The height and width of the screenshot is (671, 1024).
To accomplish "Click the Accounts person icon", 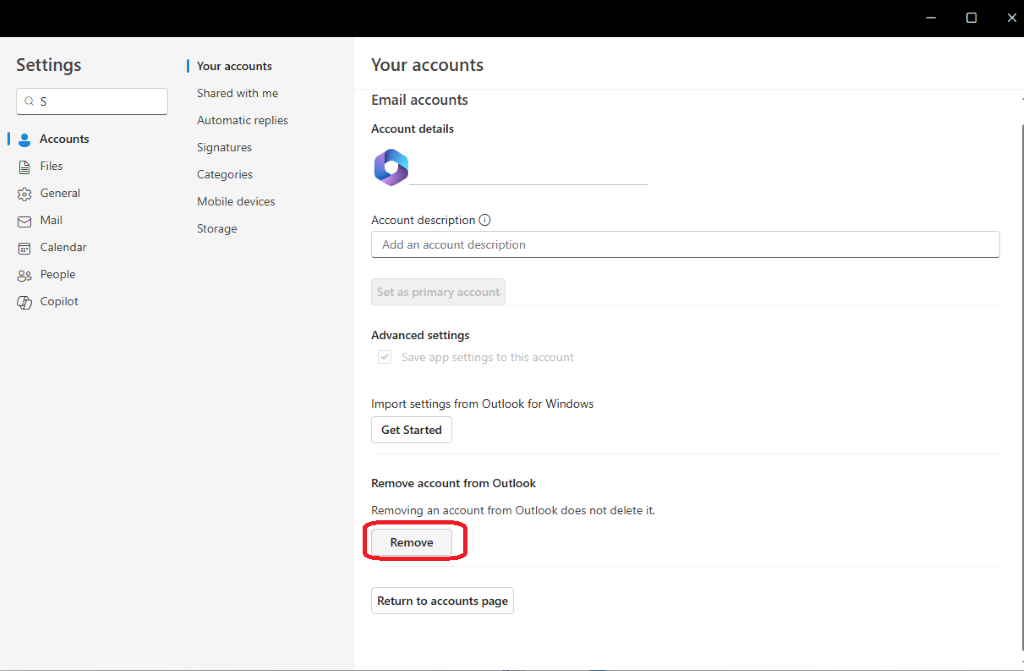I will (x=24, y=140).
